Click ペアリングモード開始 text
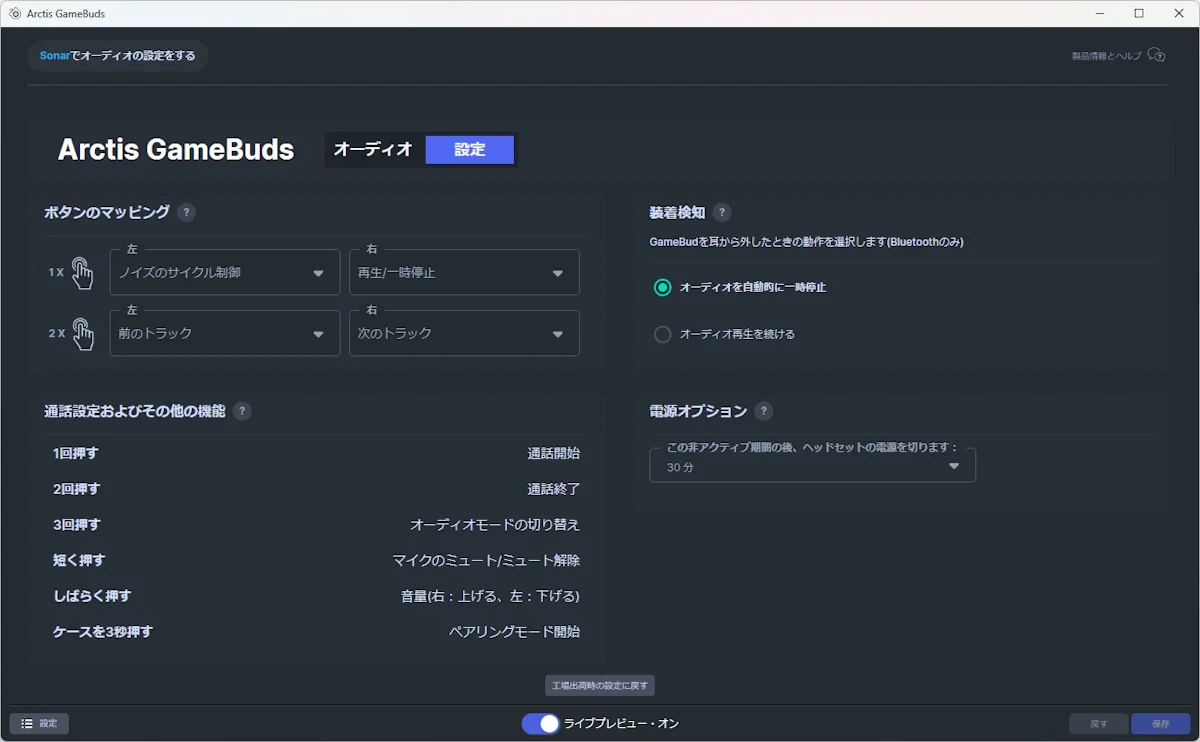1200x742 pixels. (x=514, y=632)
